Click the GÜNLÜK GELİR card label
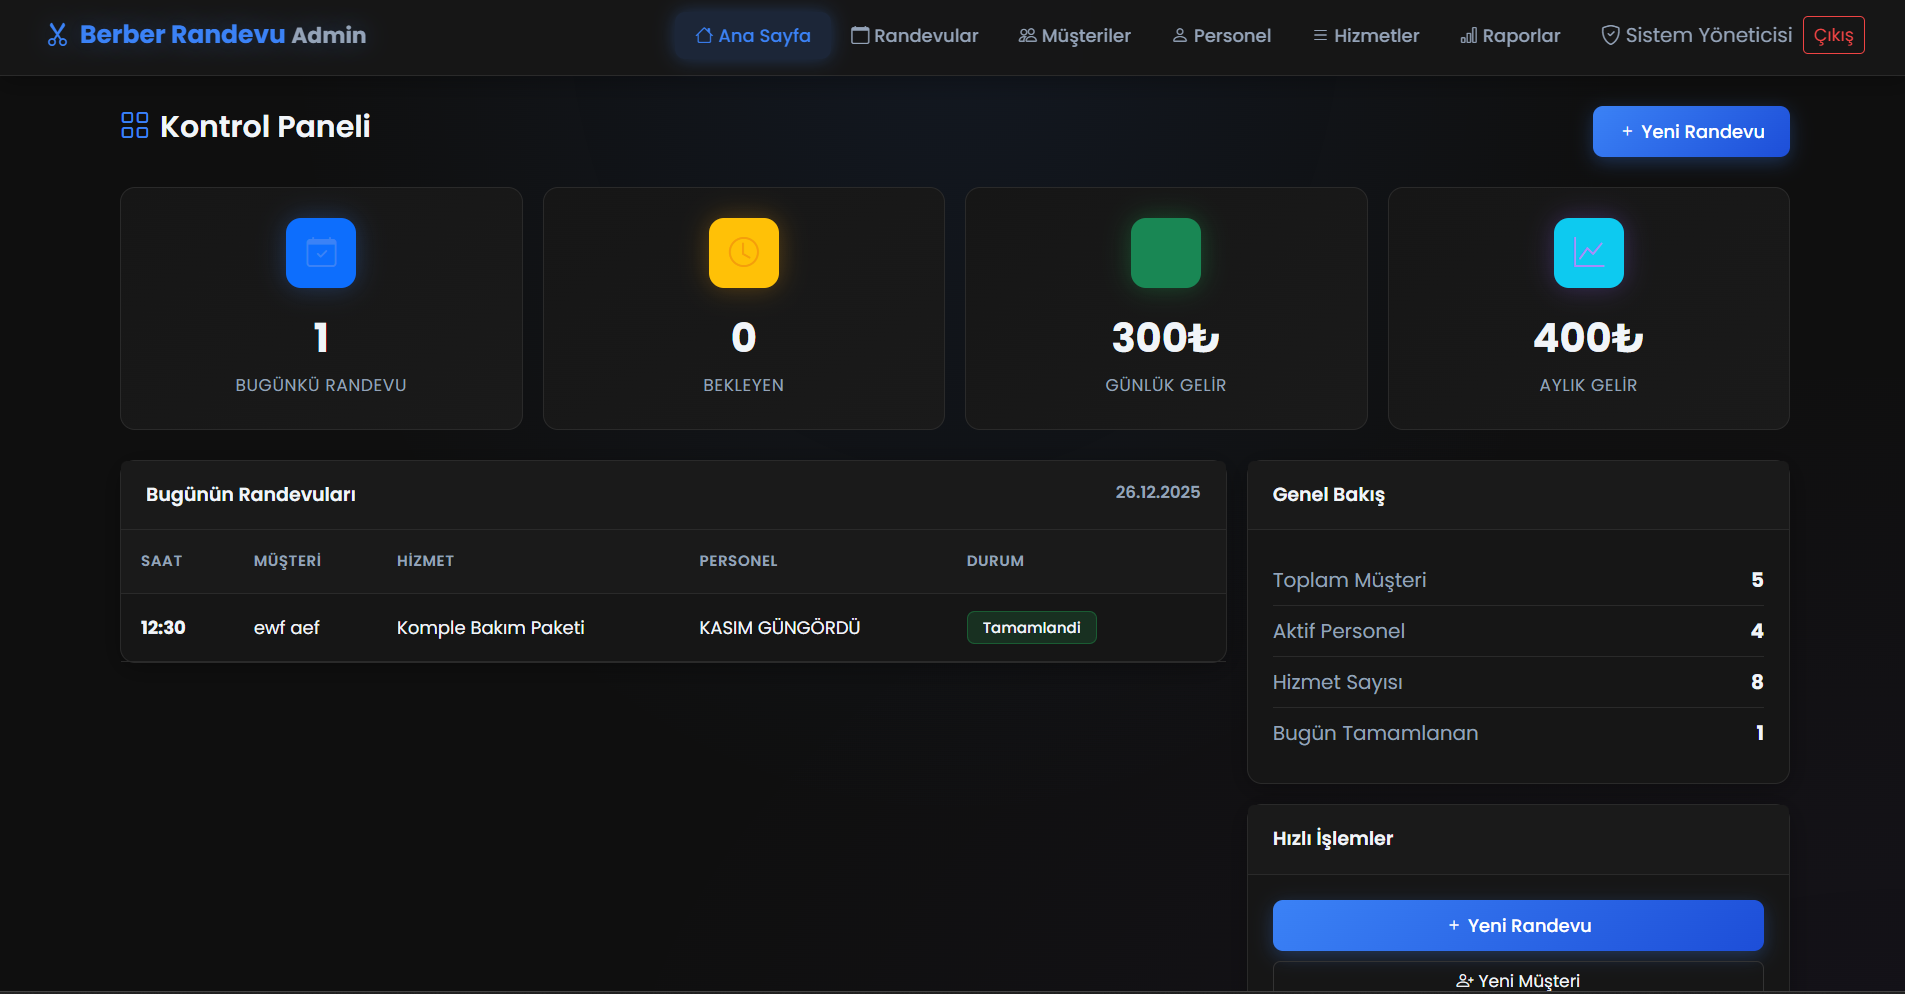 tap(1166, 385)
